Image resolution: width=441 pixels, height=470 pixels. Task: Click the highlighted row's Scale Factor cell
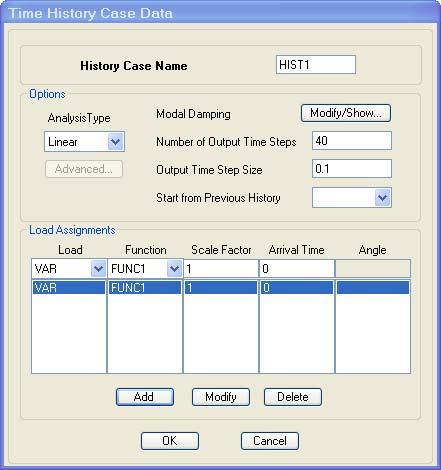(221, 287)
